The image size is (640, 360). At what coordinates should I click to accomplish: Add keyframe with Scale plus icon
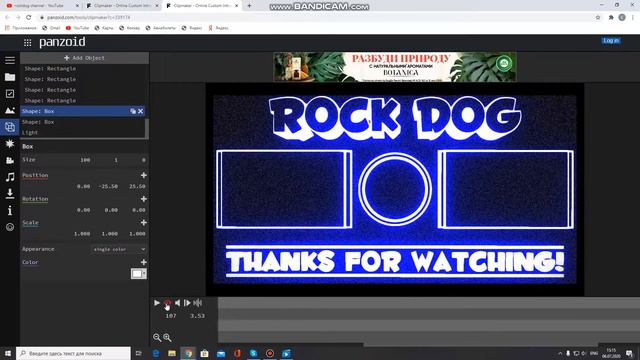pyautogui.click(x=144, y=222)
